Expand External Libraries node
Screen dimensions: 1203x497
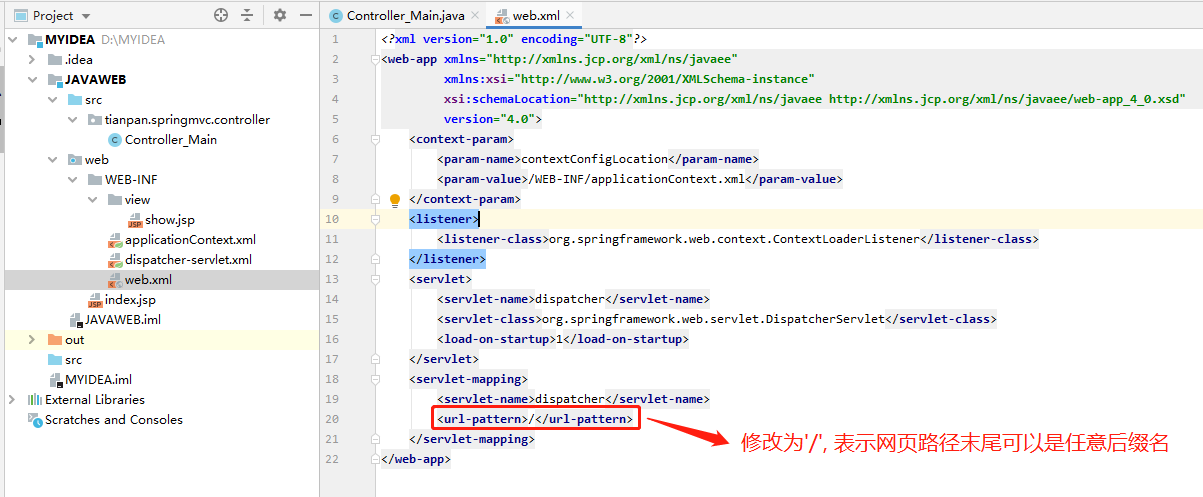[x=13, y=399]
